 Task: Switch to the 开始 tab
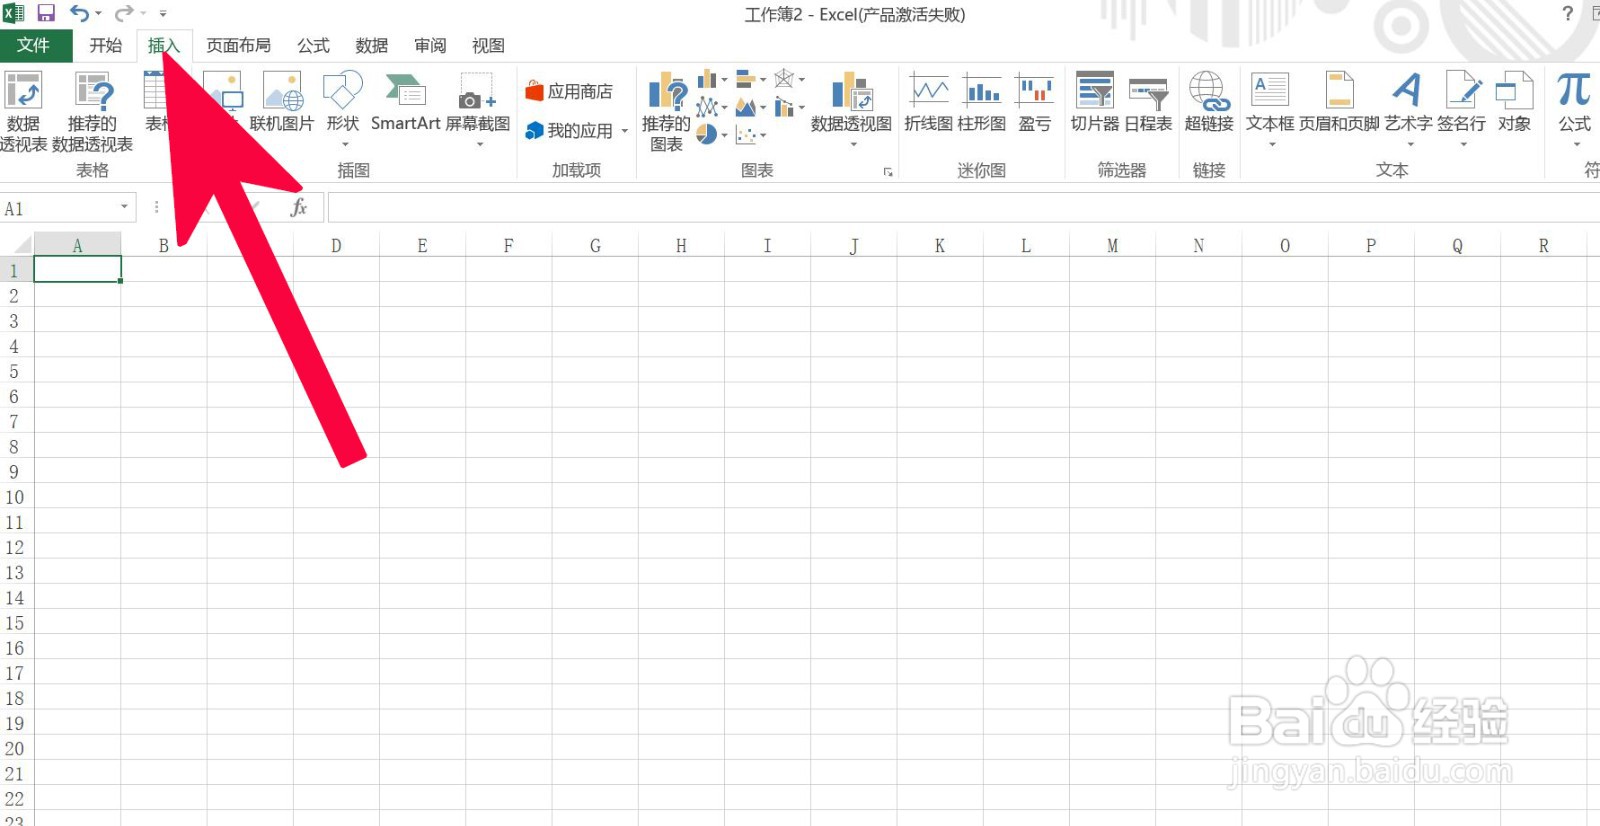pos(105,45)
